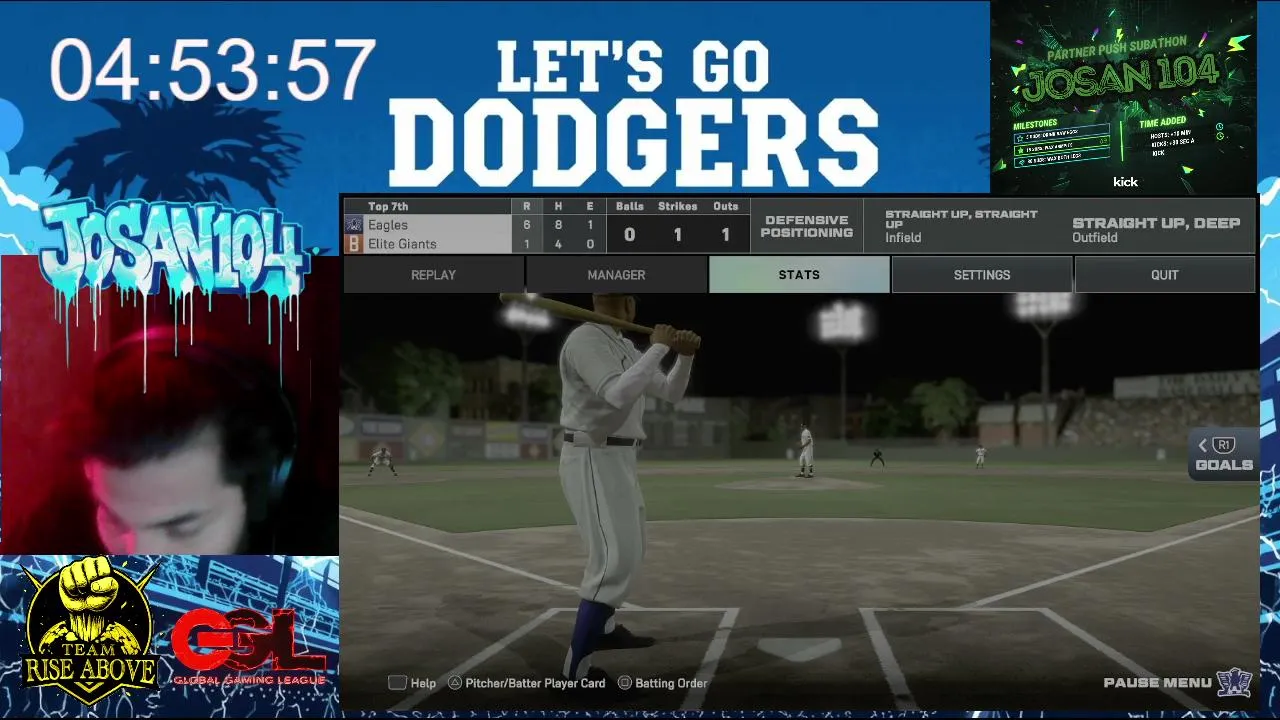The image size is (1280, 720).
Task: Click the Defensive Positioning label
Action: (806, 226)
